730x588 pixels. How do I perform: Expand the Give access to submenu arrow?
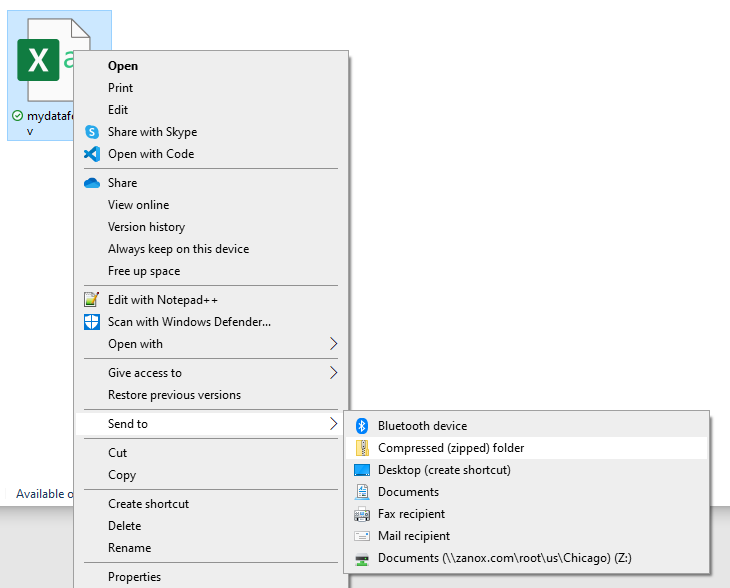(333, 373)
